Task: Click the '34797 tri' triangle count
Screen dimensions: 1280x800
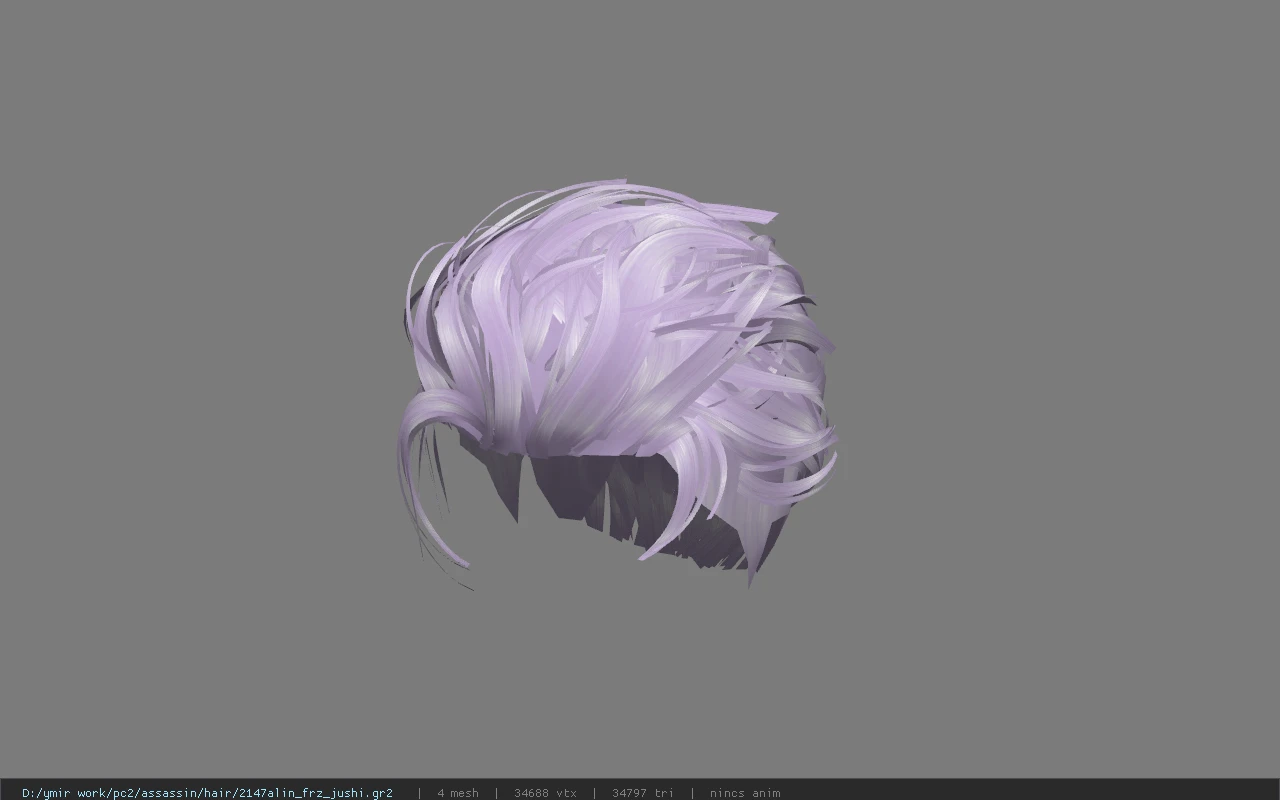Action: tap(642, 793)
